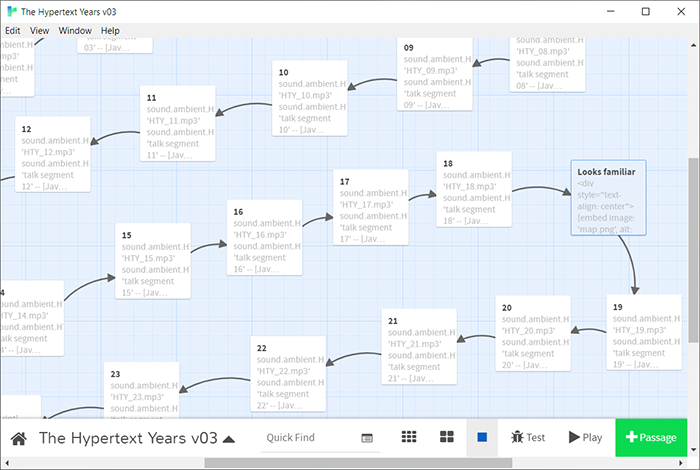Show only story structure with small-grid icon

[x=409, y=437]
